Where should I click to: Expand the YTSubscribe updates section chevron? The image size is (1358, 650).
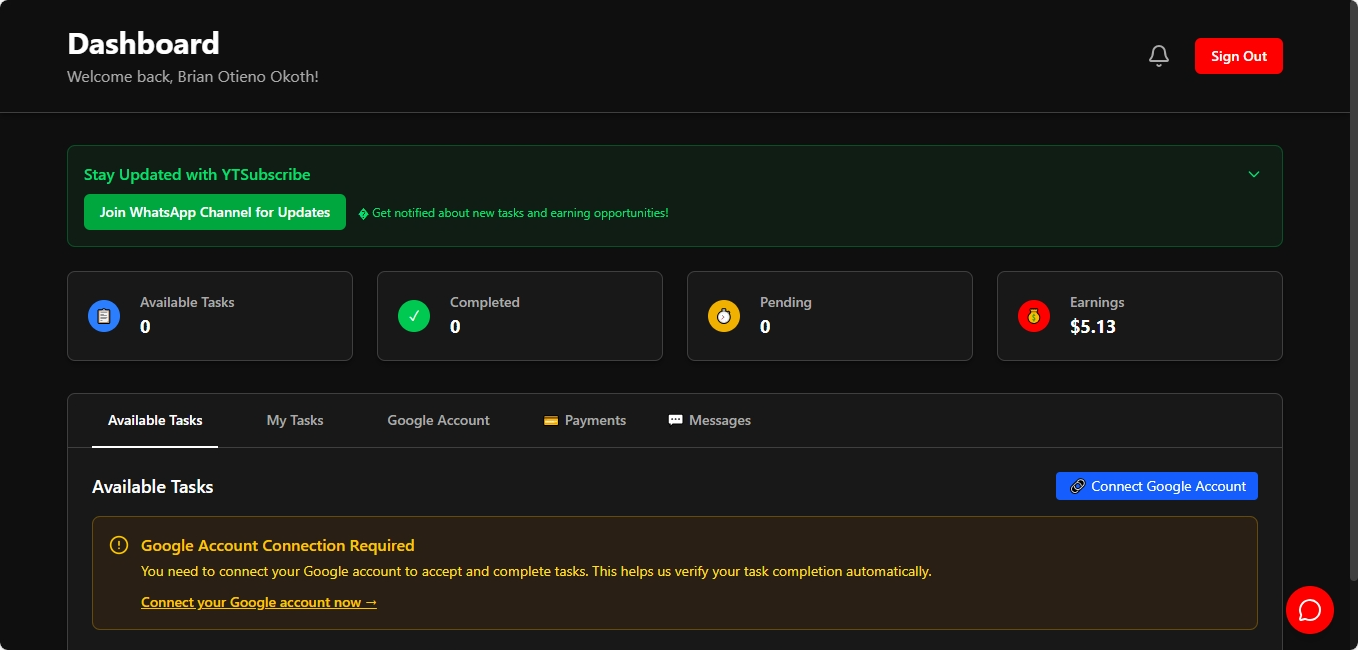click(x=1253, y=174)
